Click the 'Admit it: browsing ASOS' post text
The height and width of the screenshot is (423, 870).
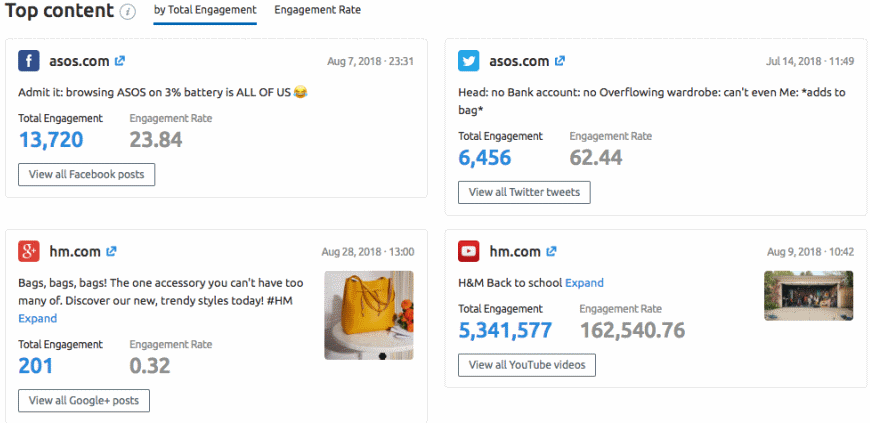pos(163,92)
